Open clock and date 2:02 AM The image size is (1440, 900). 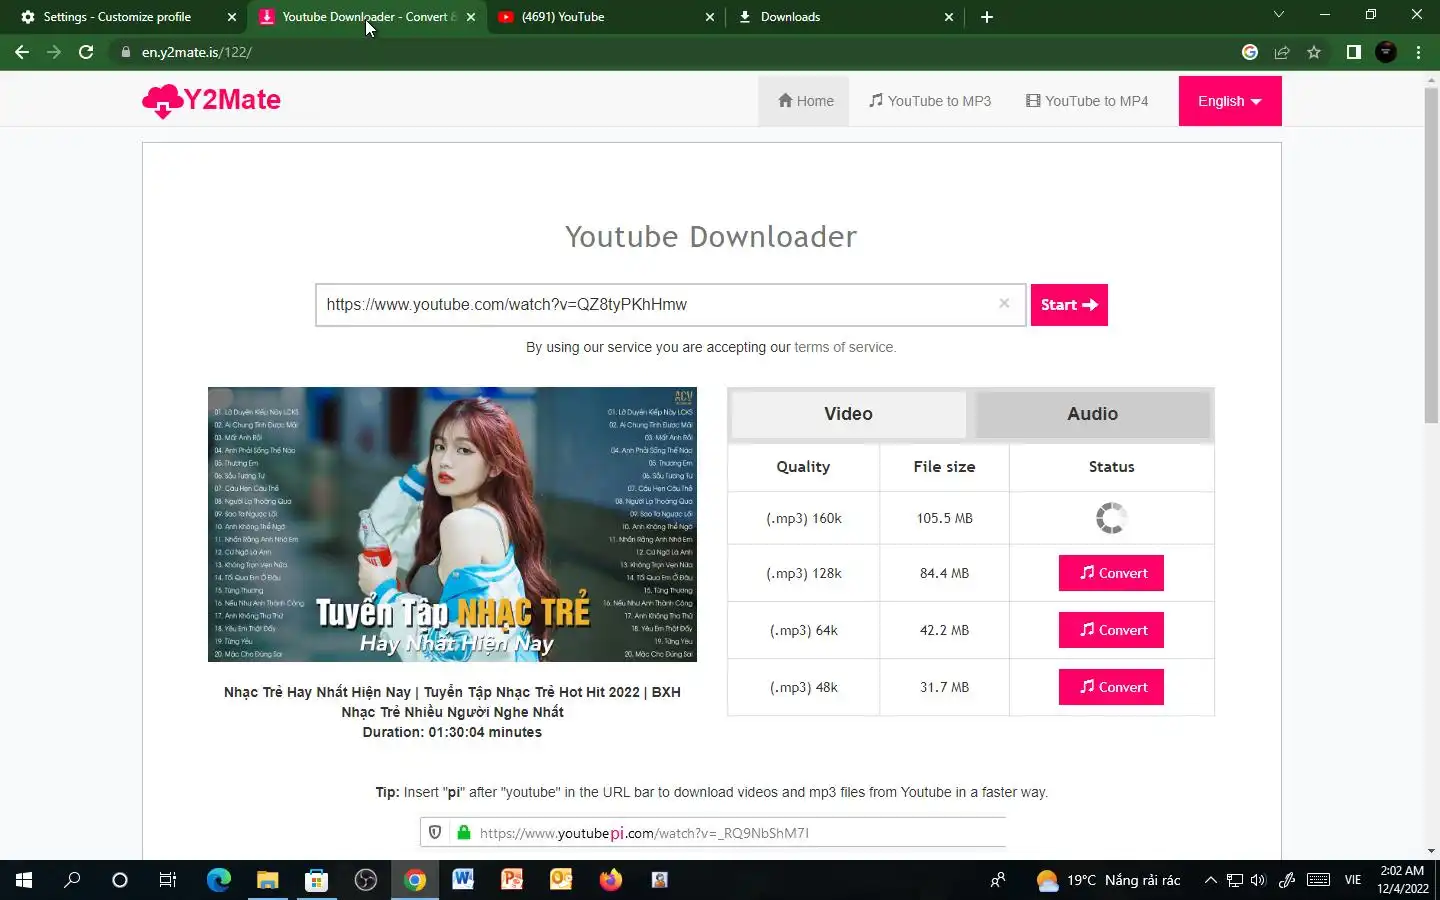click(x=1402, y=880)
